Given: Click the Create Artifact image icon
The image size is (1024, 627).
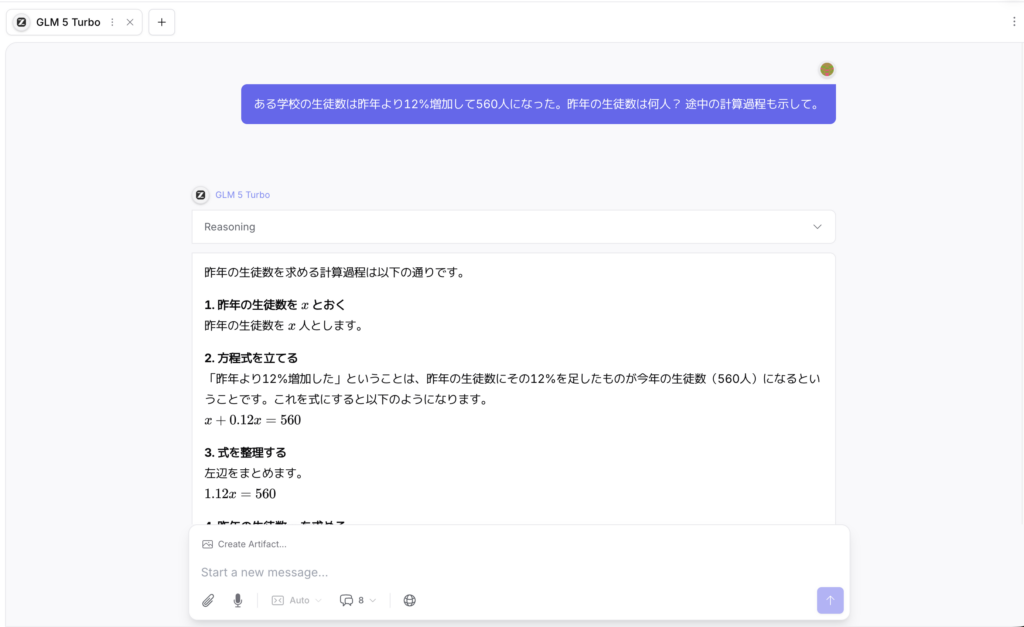Looking at the screenshot, I should [x=207, y=544].
